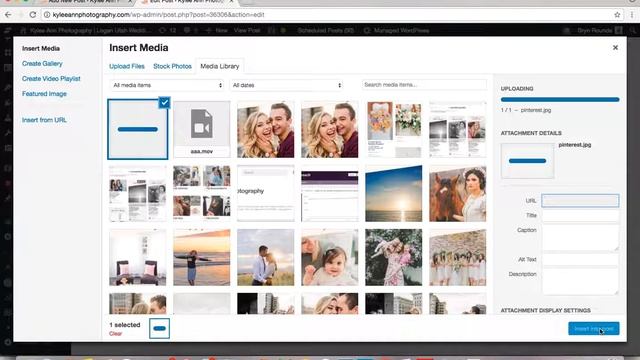Select the baby portrait thumbnail
Screen dimensions: 640x360
click(x=330, y=257)
